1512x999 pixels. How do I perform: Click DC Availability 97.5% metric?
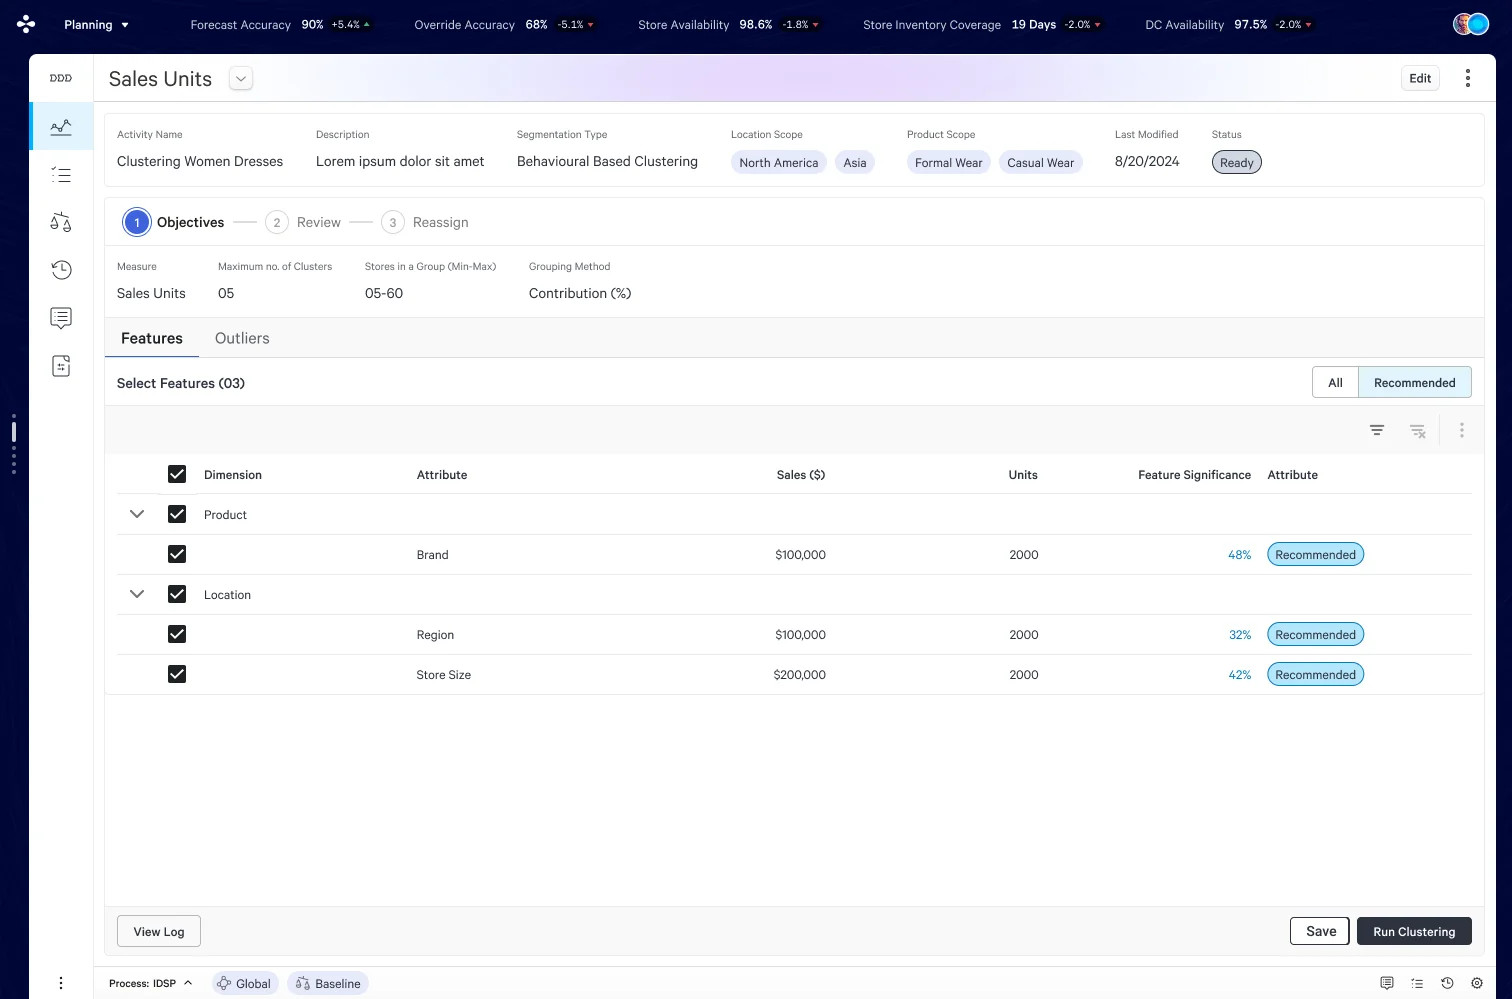point(1229,24)
